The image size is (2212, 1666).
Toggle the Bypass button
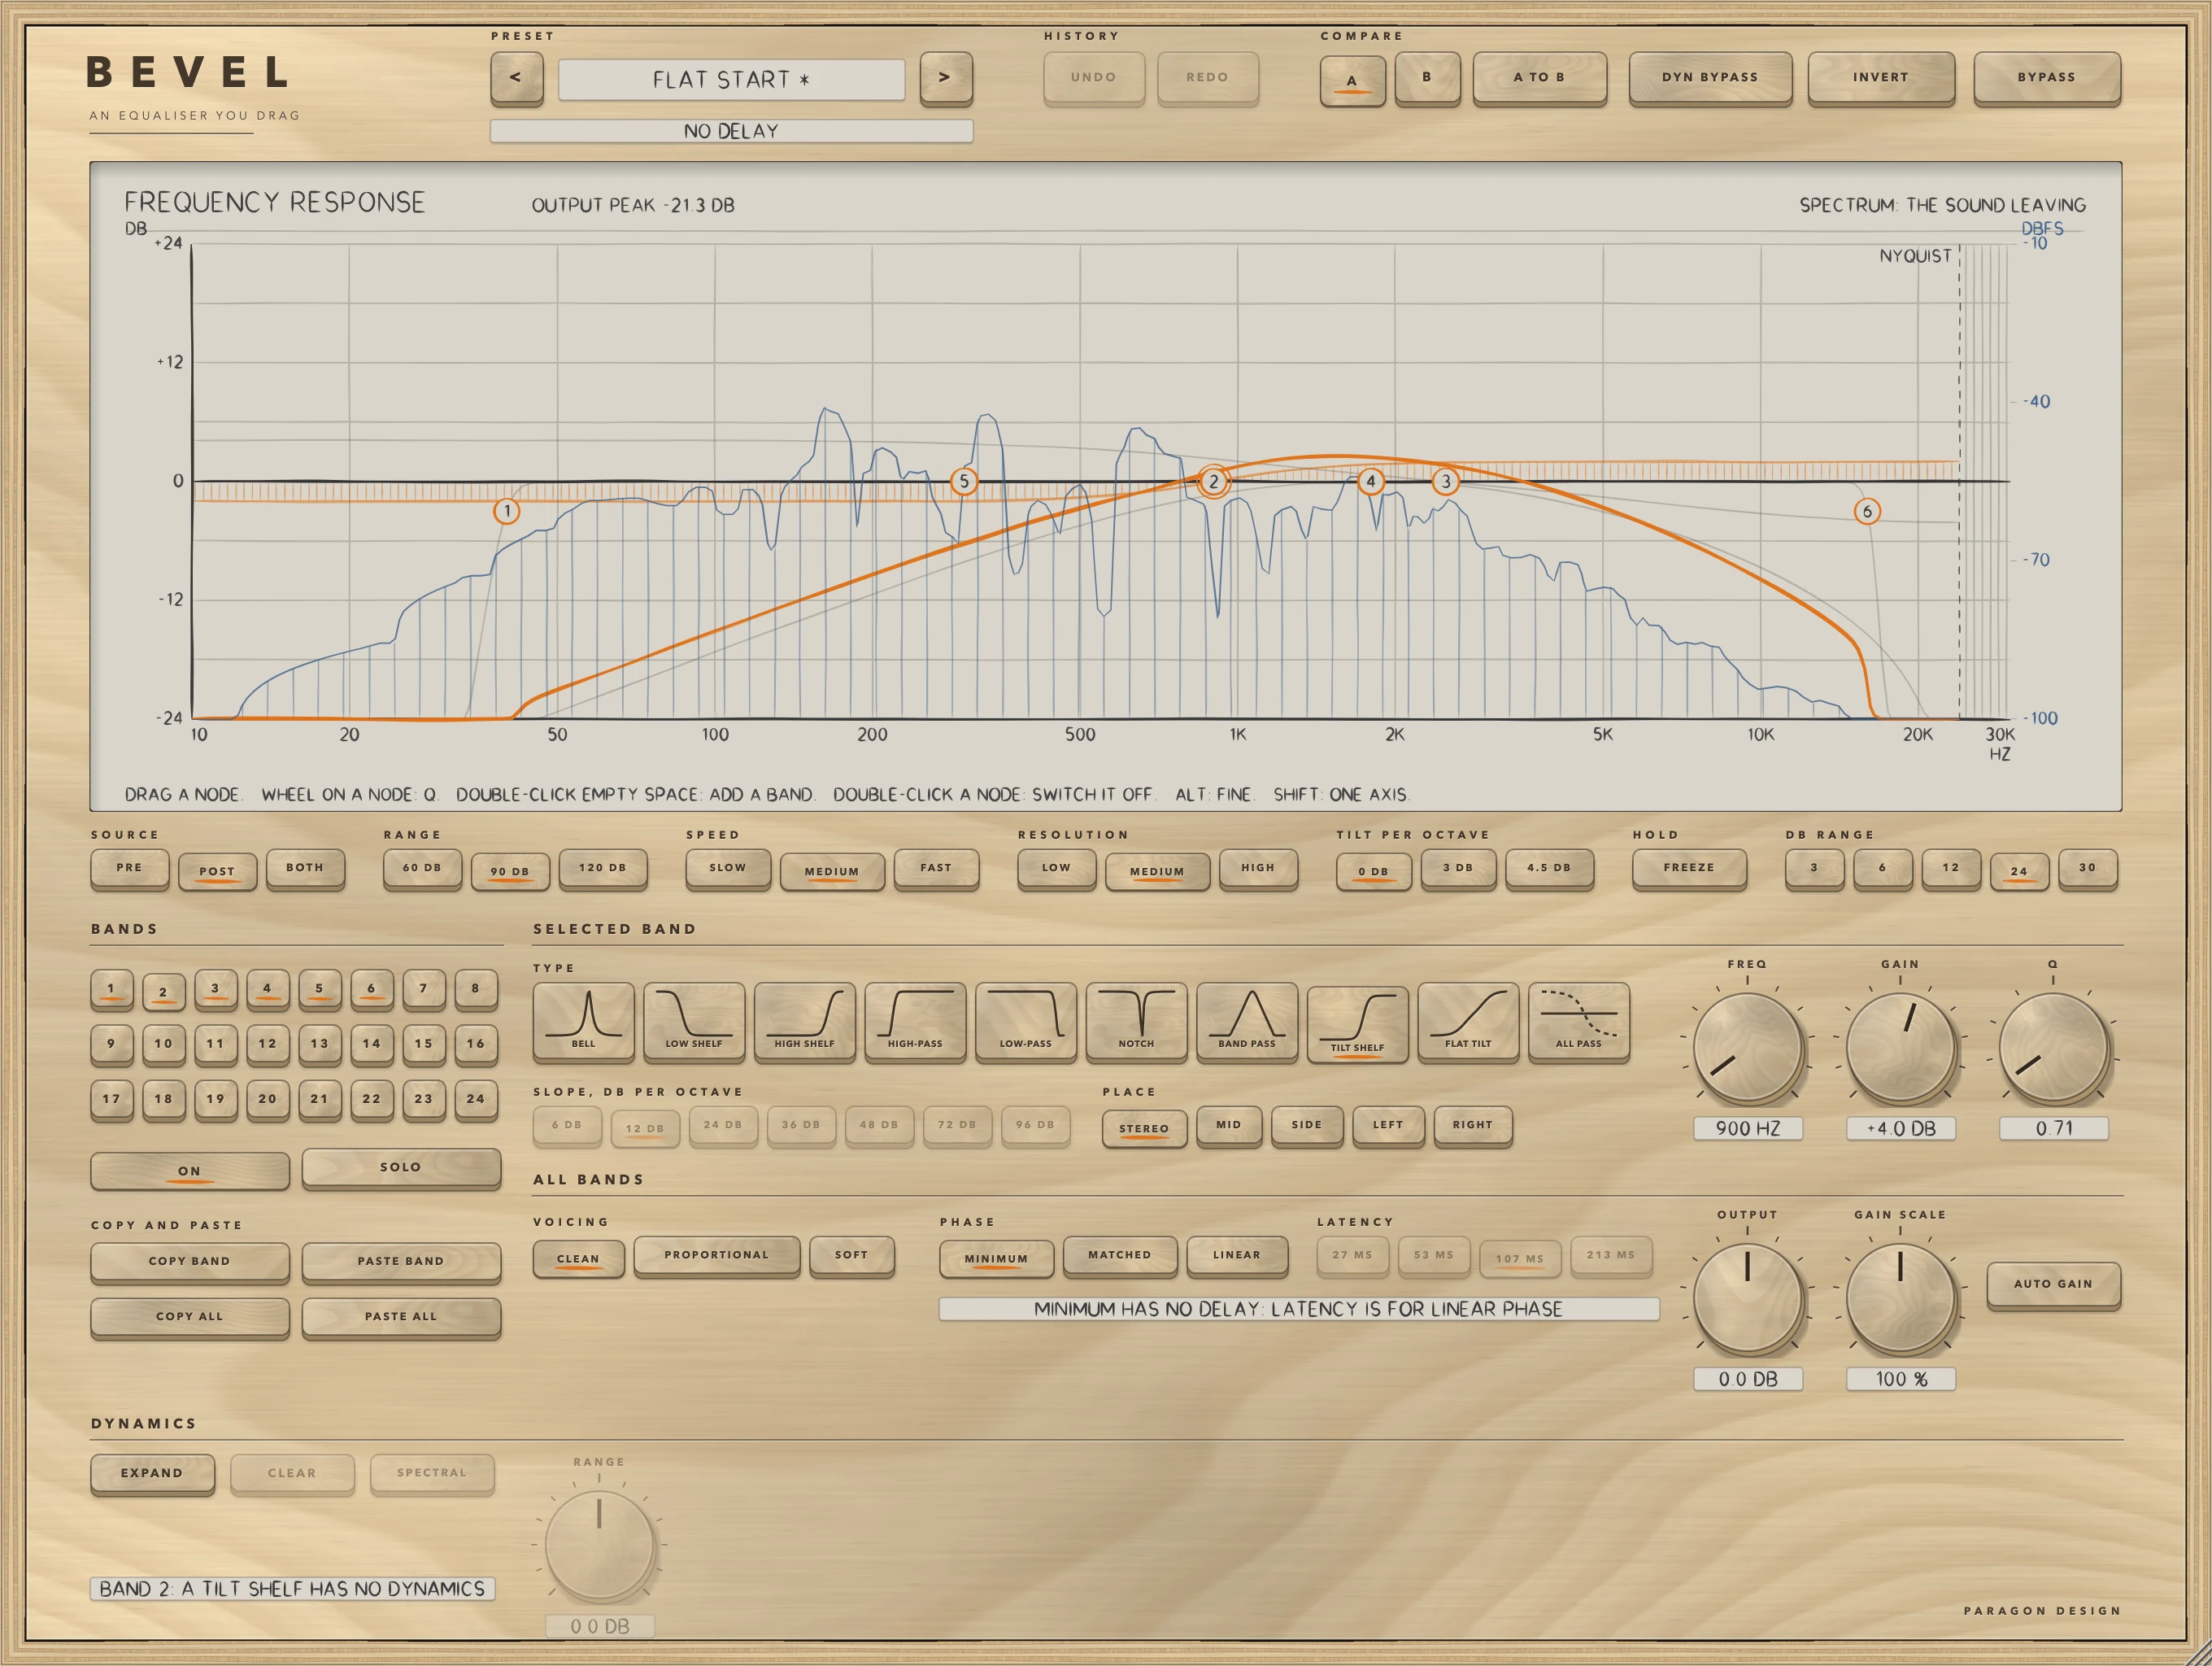tap(2046, 77)
